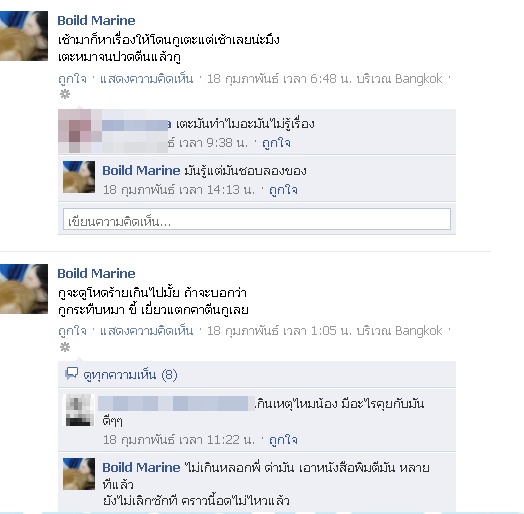Screen dimensions: 524x514
Task: Click the blurred commenter avatar in 11:22 comment
Action: (79, 410)
